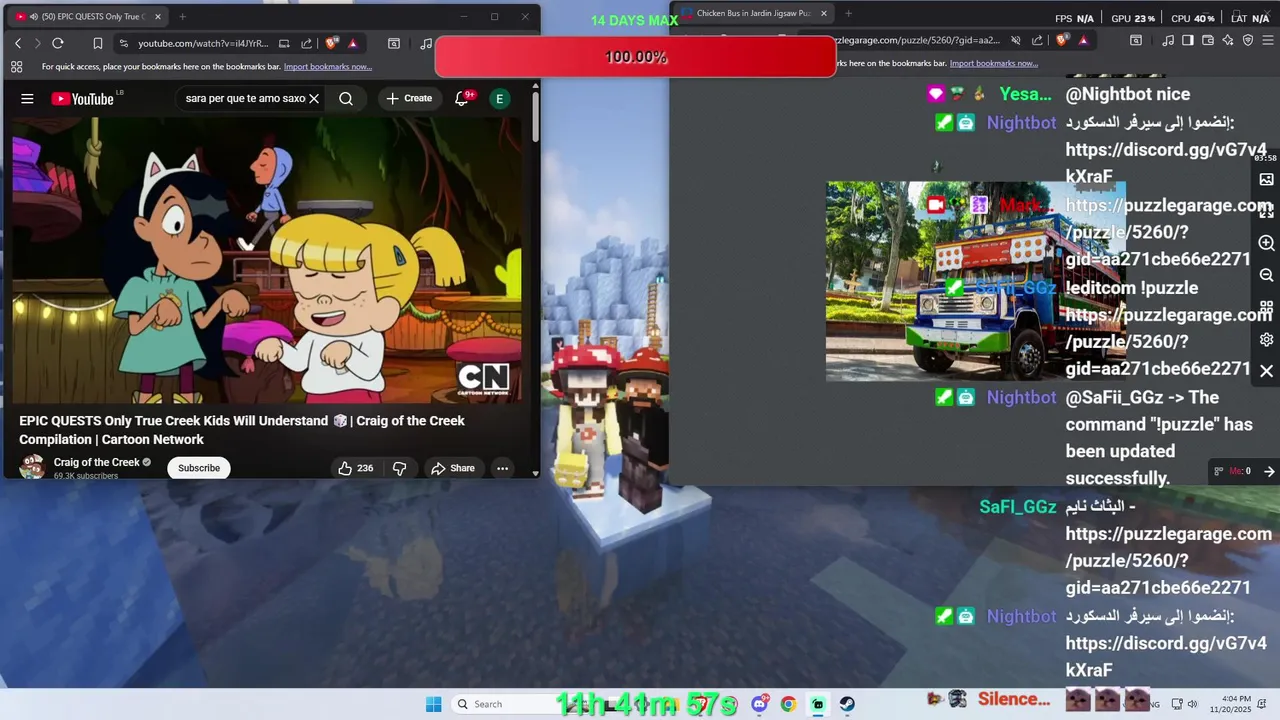Open YouTube hamburger guide menu
Viewport: 1280px width, 720px height.
click(x=27, y=99)
